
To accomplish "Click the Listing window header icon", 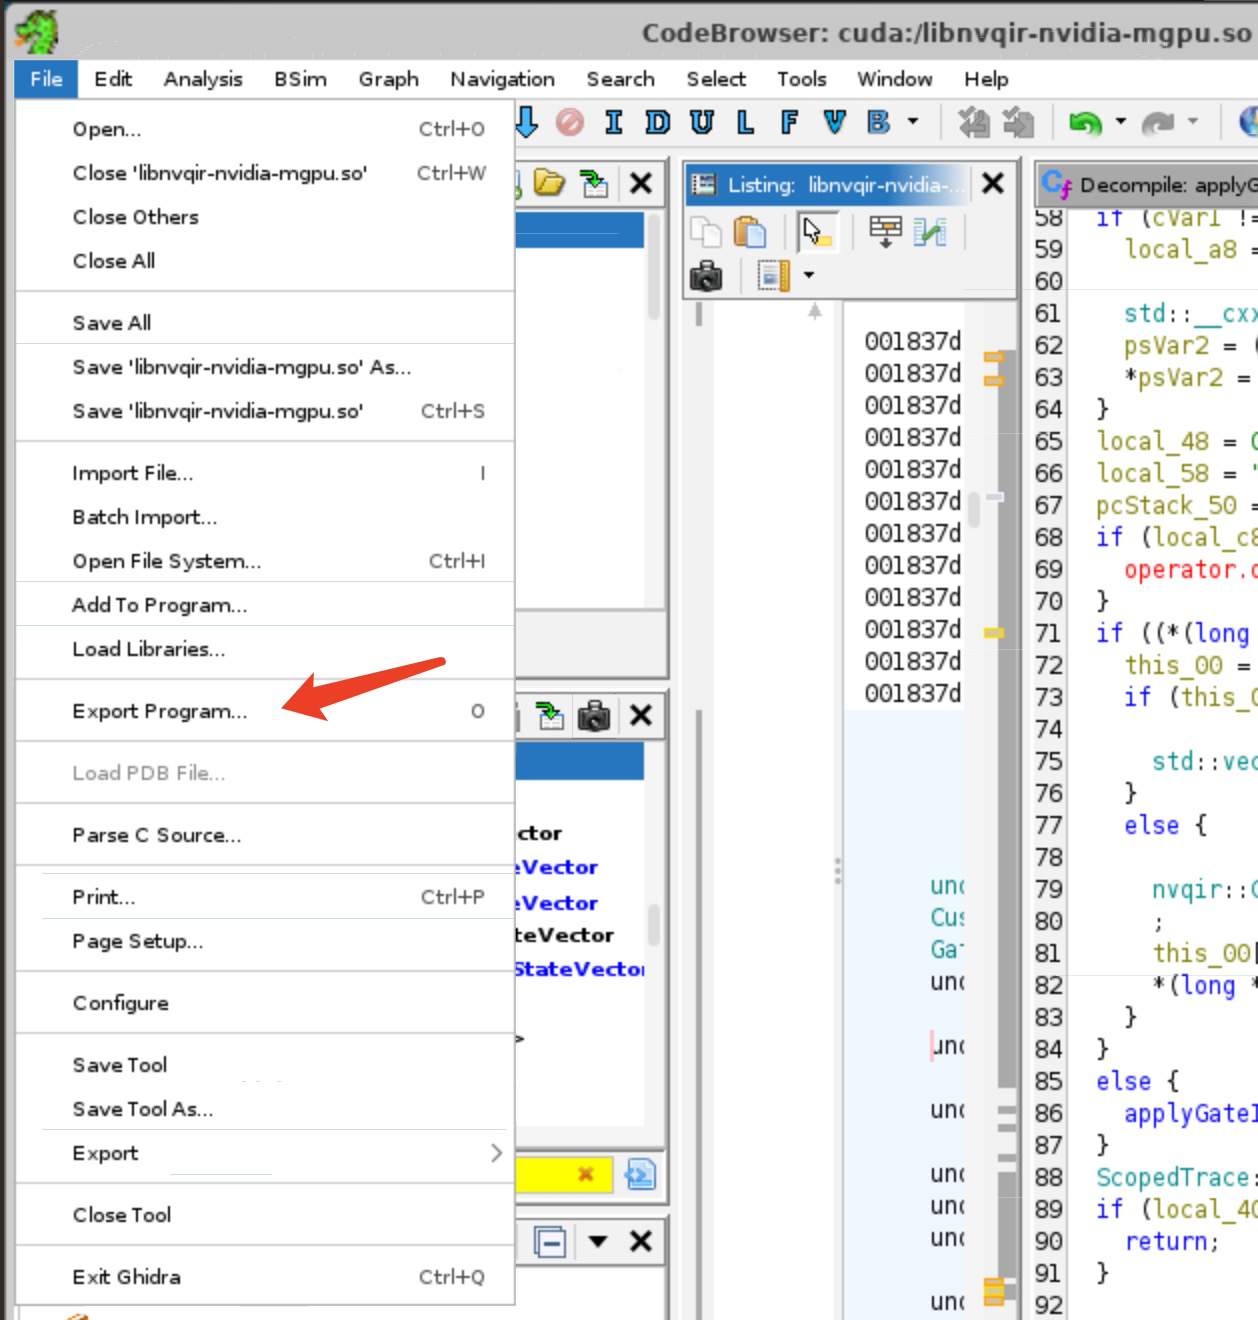I will coord(704,184).
